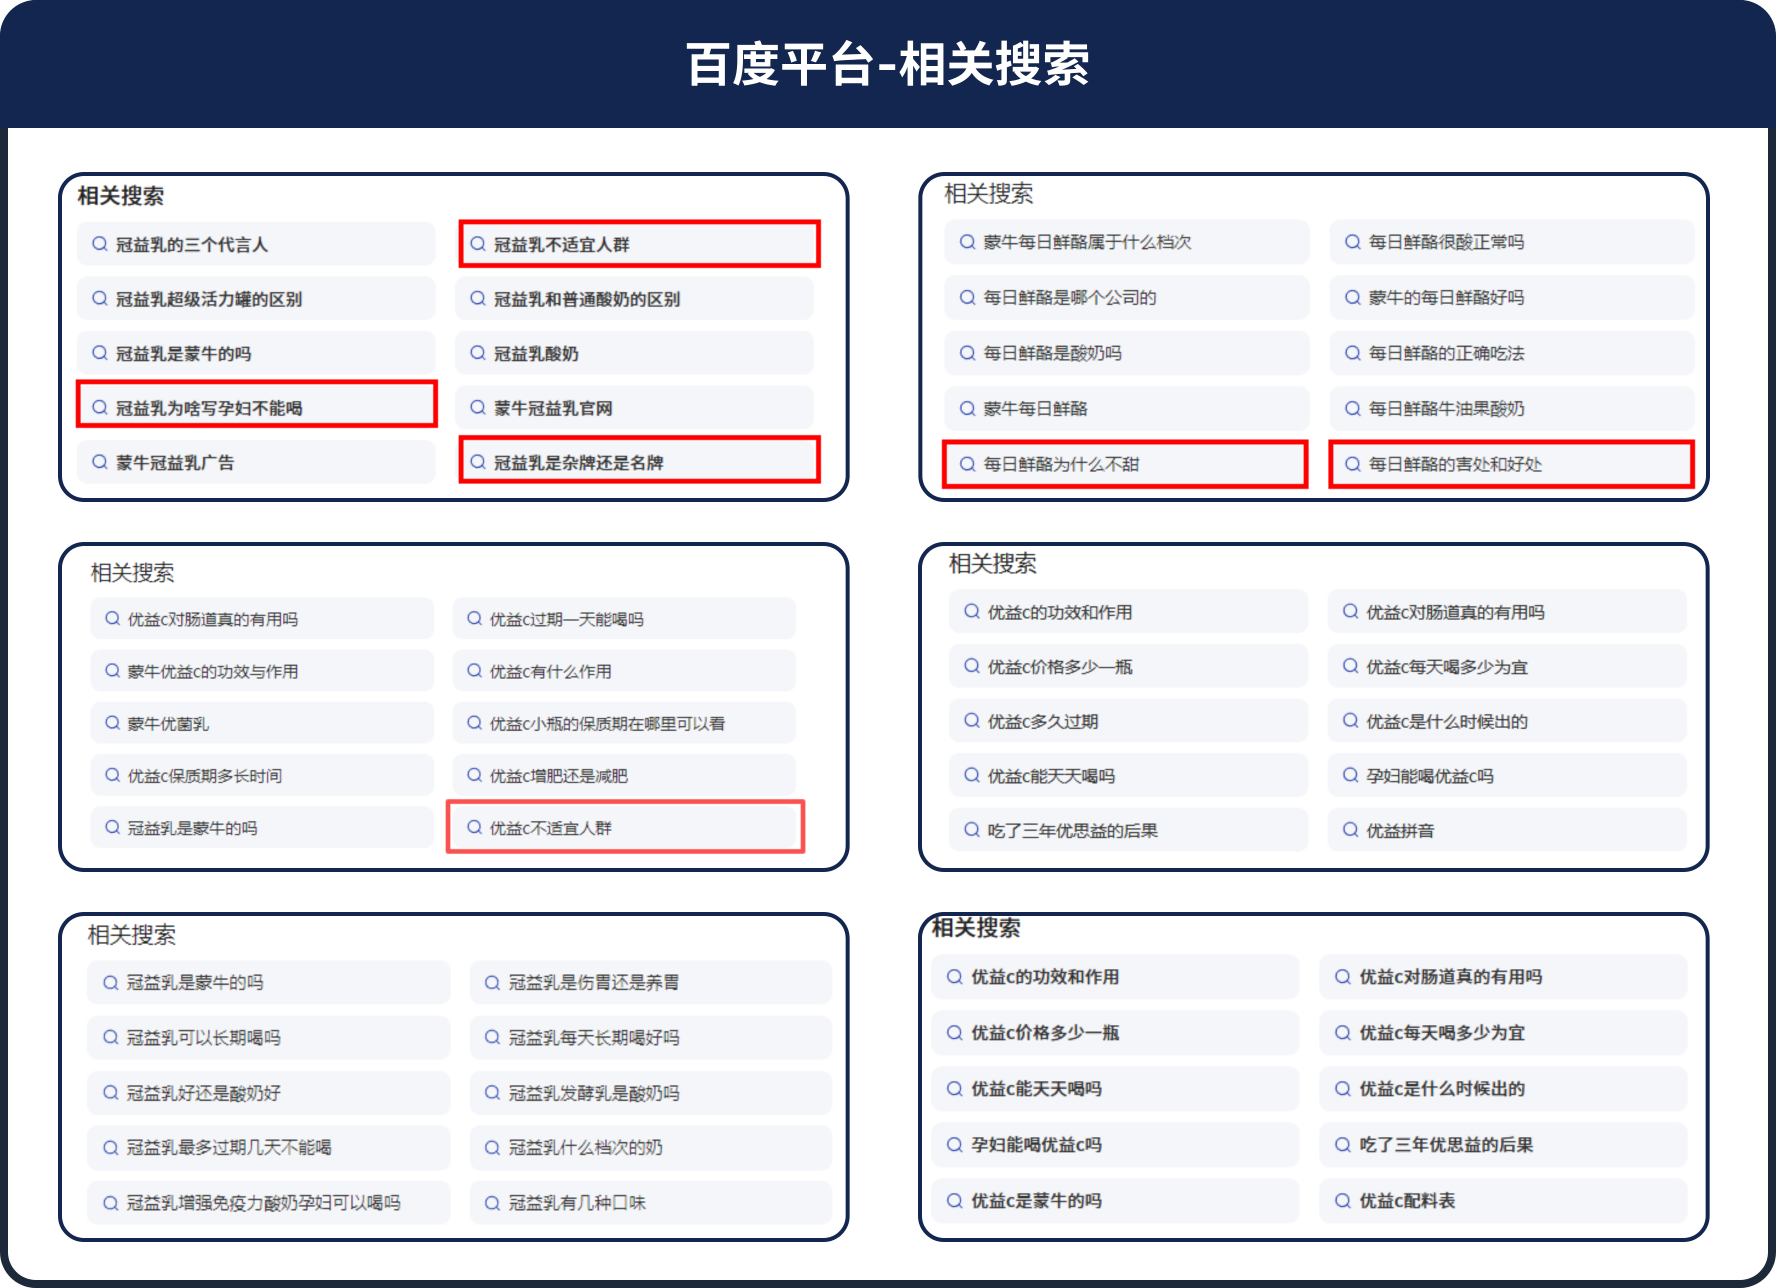Viewport: 1776px width, 1288px height.
Task: Select 优益c小瓶的保质期在哪里可以看 suggestion
Action: (x=624, y=723)
